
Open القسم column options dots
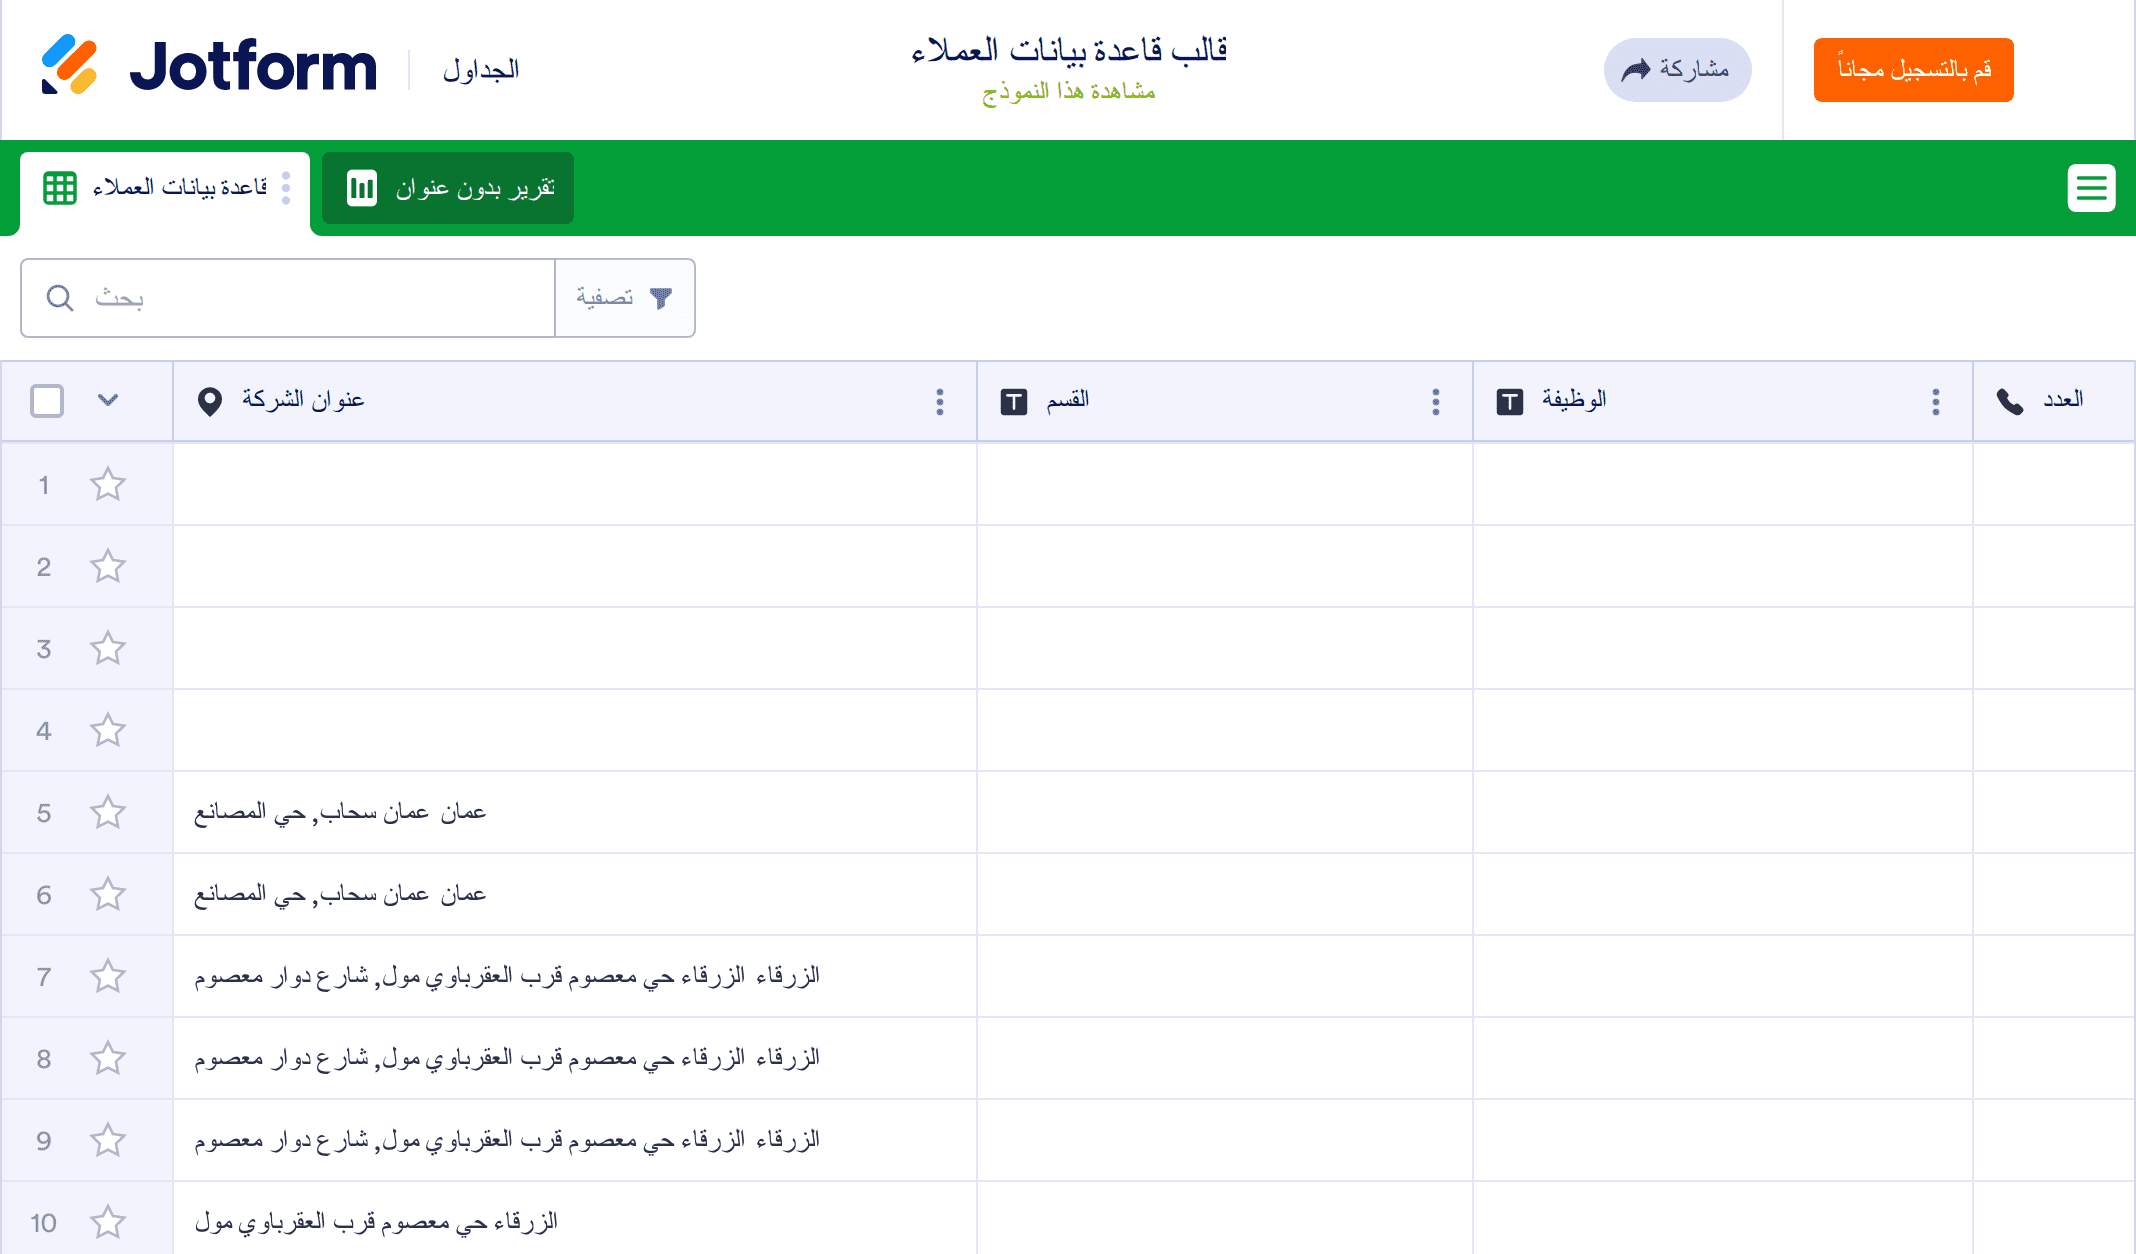tap(1435, 402)
